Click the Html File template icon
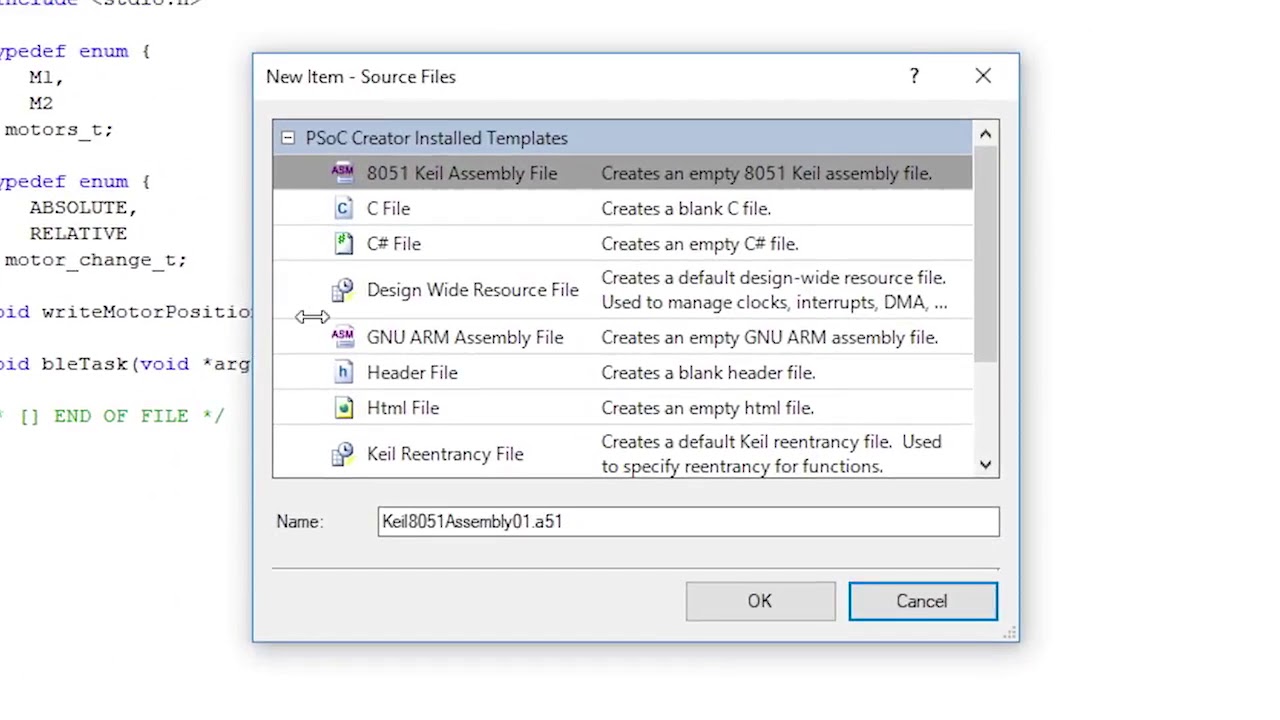 343,407
